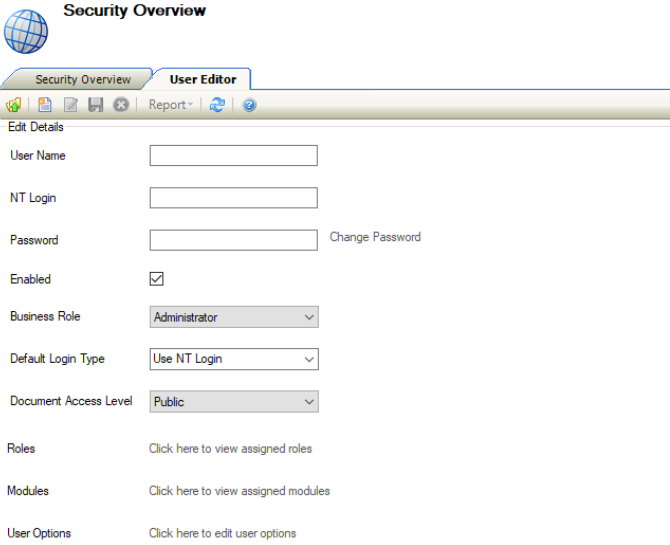Click the Refresh arrows icon

(217, 105)
